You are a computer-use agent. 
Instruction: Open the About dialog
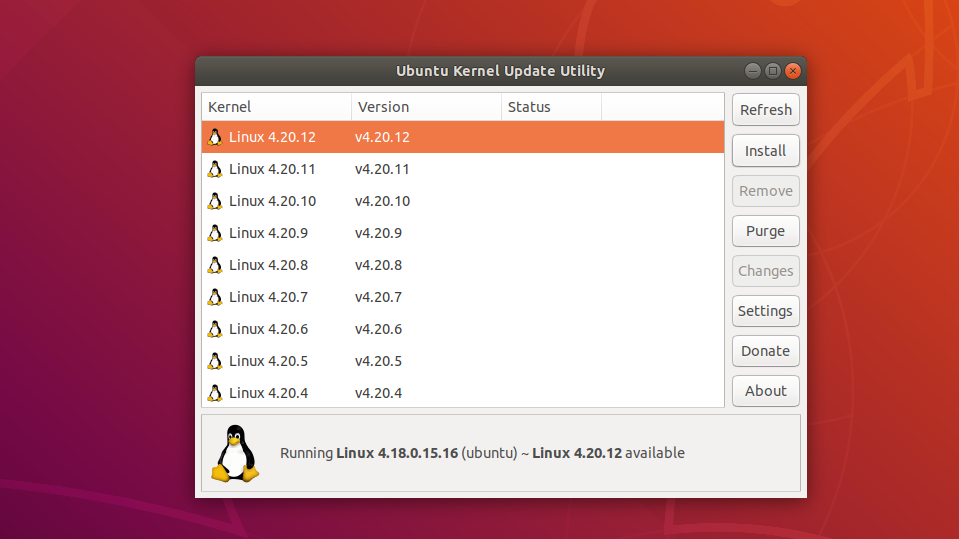[x=766, y=390]
